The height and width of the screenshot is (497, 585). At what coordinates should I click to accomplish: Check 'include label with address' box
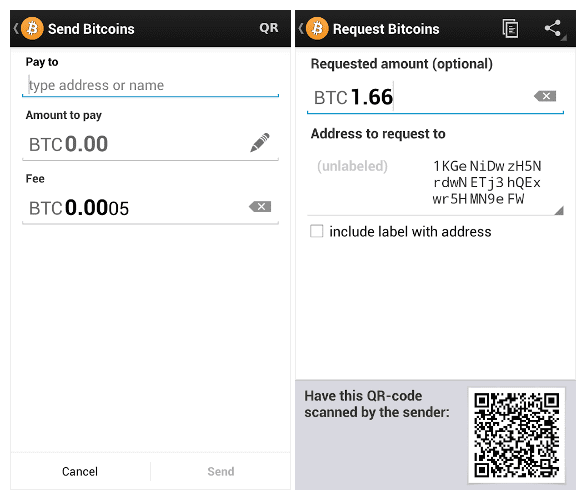[317, 231]
